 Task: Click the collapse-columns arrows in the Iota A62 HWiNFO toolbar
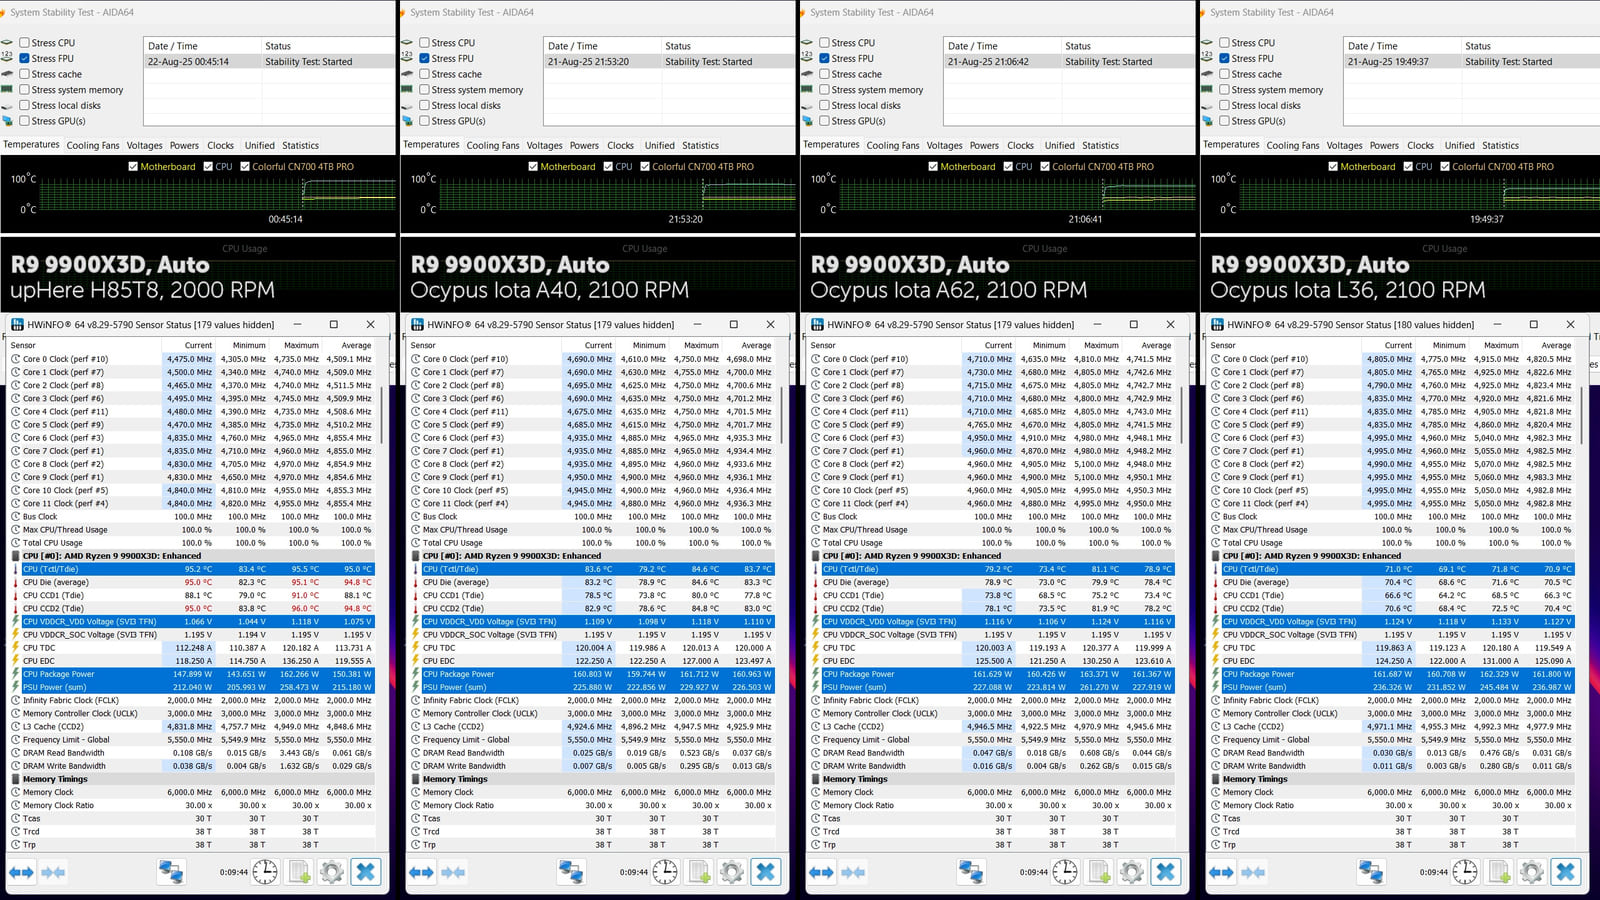[x=854, y=872]
